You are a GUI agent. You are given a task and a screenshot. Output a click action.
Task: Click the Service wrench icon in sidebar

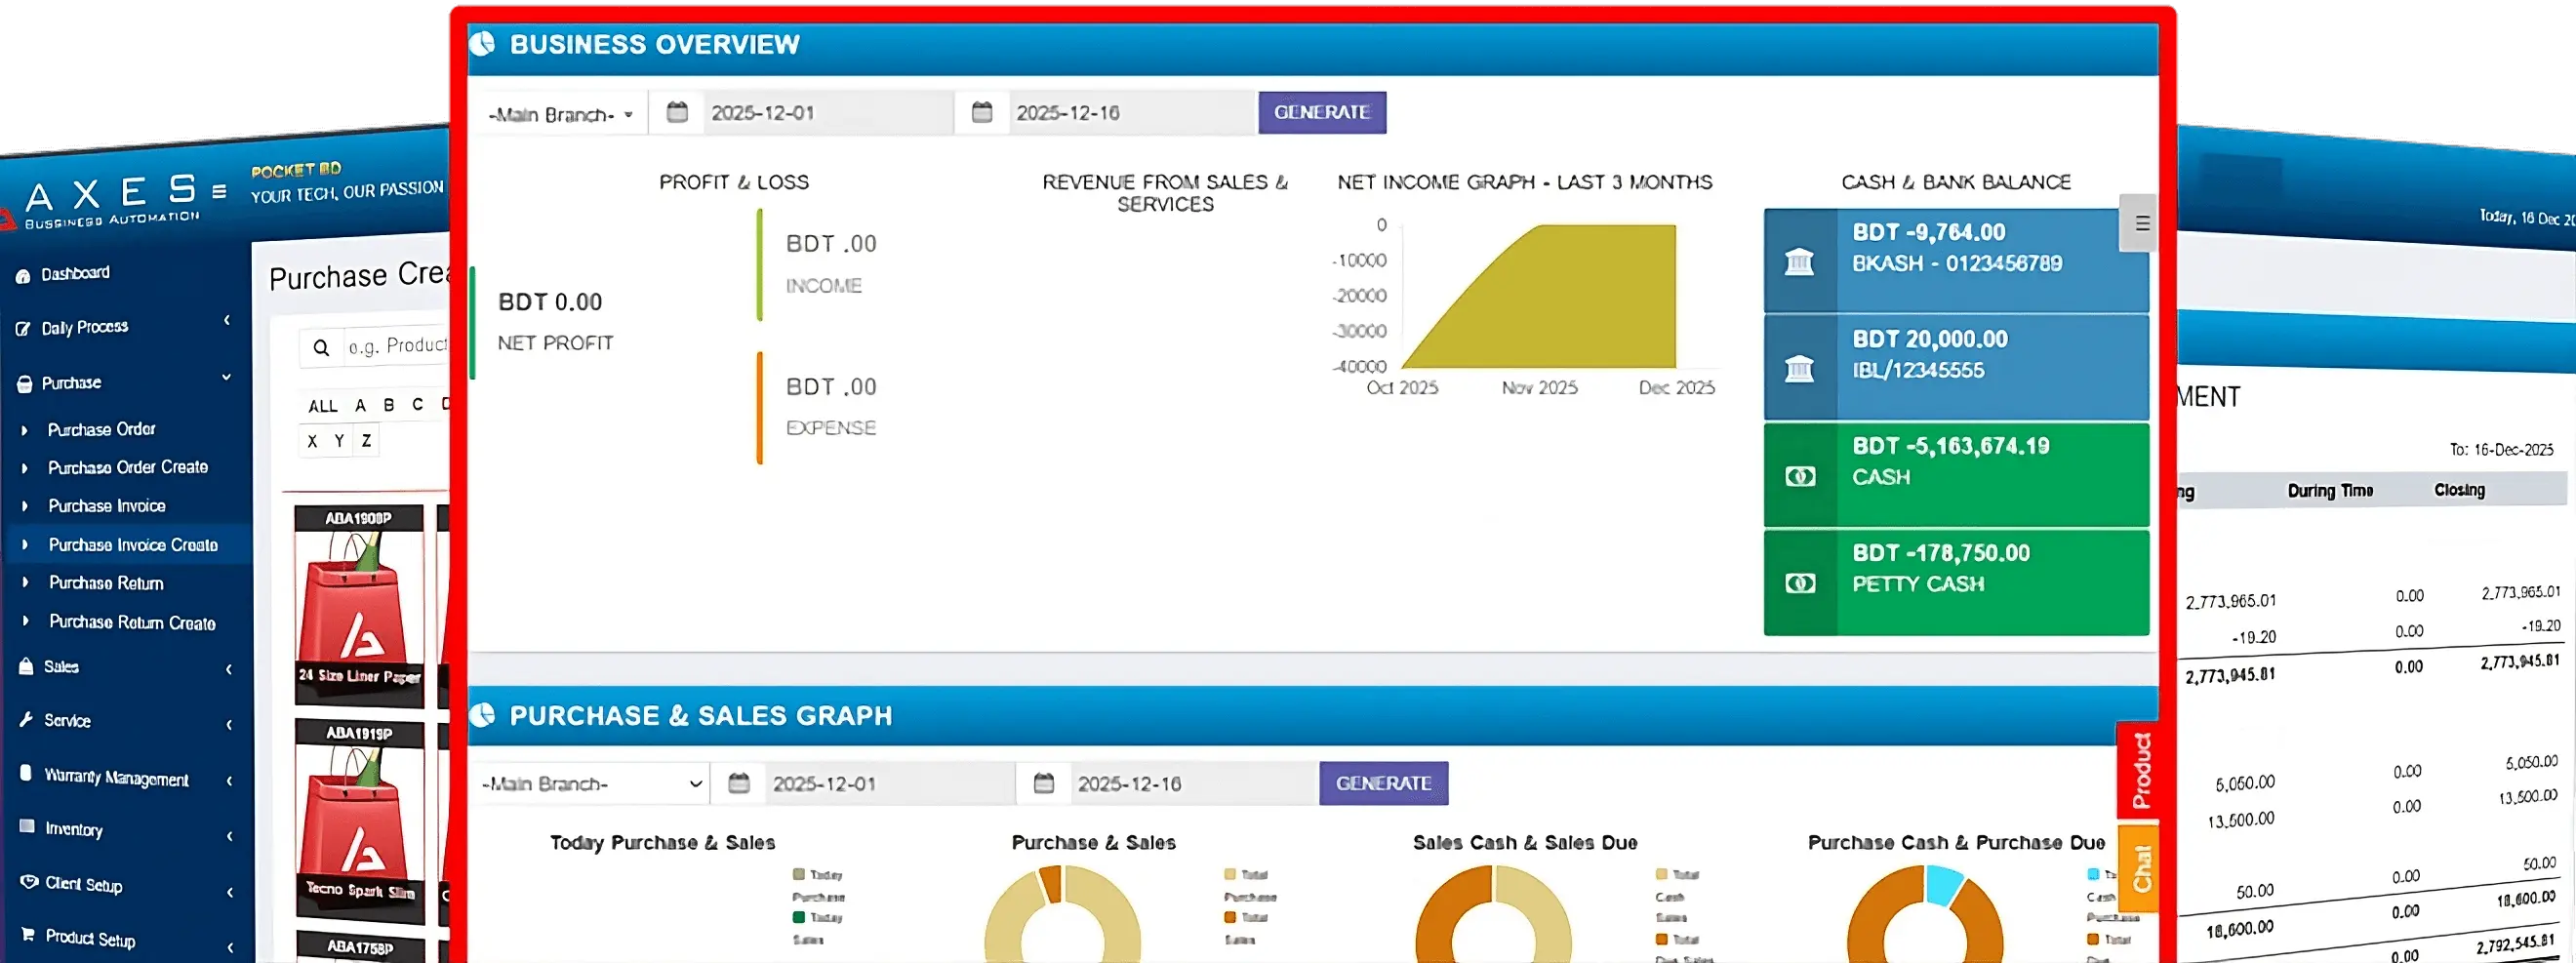[x=26, y=719]
